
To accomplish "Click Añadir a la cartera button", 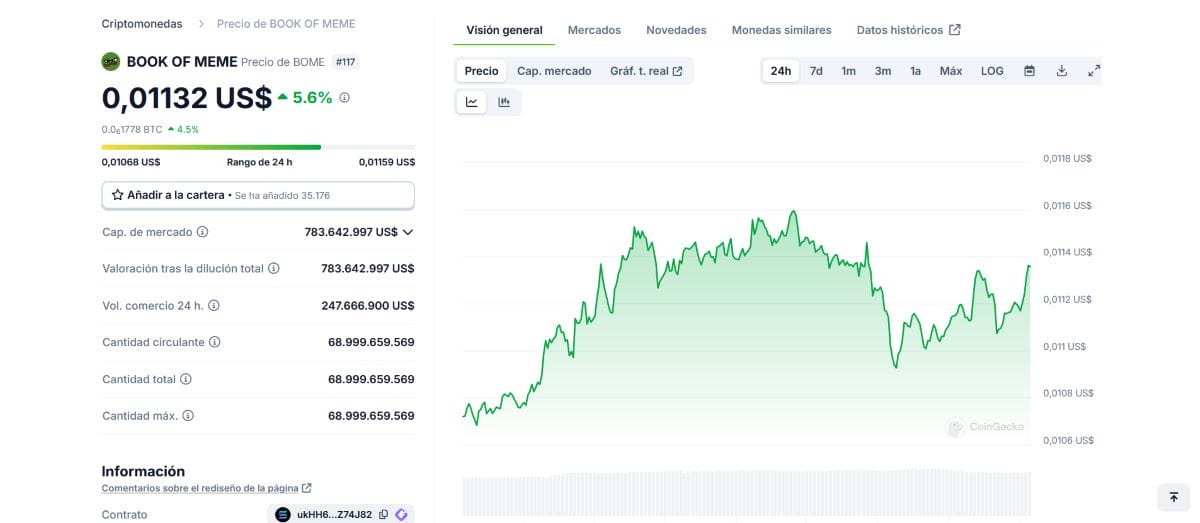I will tap(258, 195).
